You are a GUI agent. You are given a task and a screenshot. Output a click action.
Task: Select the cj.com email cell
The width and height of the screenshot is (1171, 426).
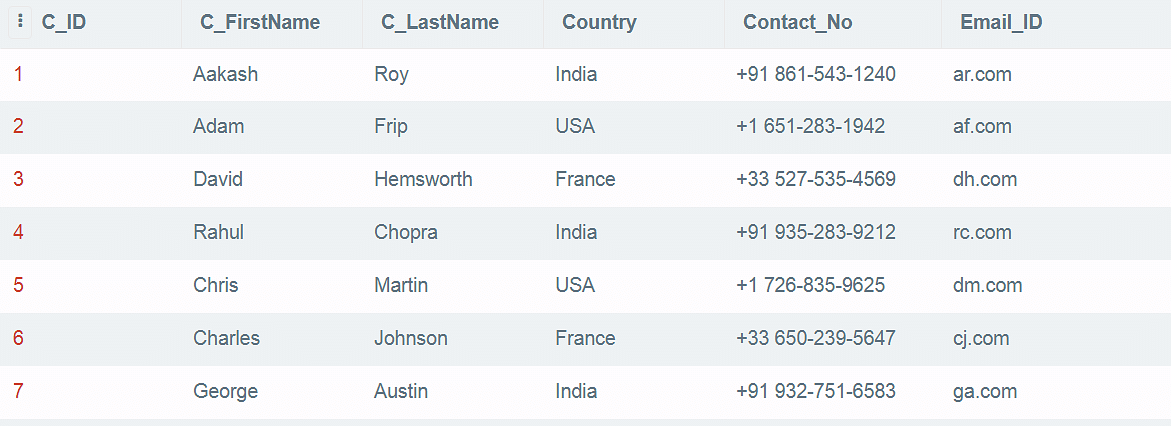tap(981, 339)
